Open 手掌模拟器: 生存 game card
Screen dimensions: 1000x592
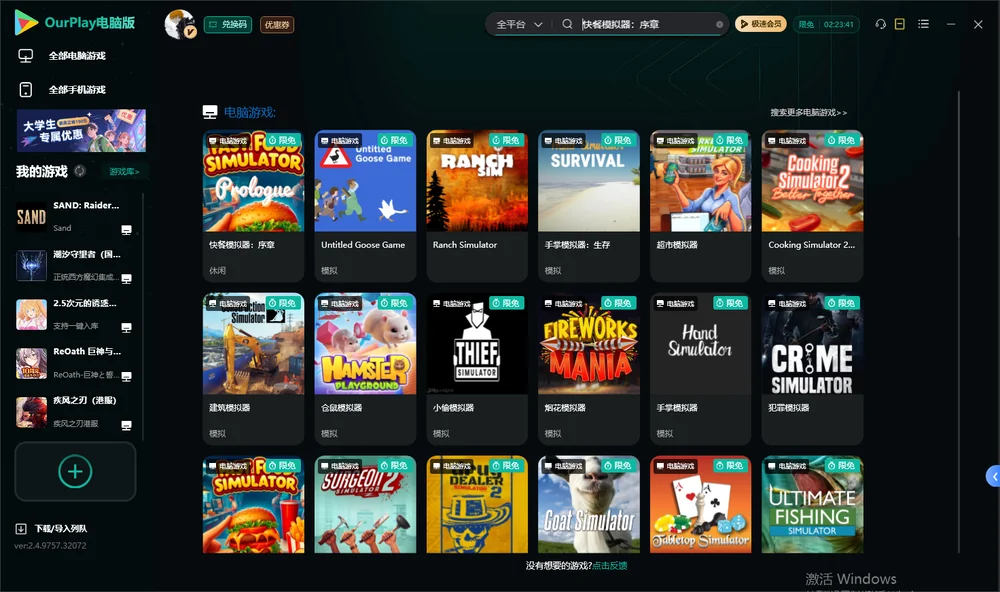coord(589,206)
